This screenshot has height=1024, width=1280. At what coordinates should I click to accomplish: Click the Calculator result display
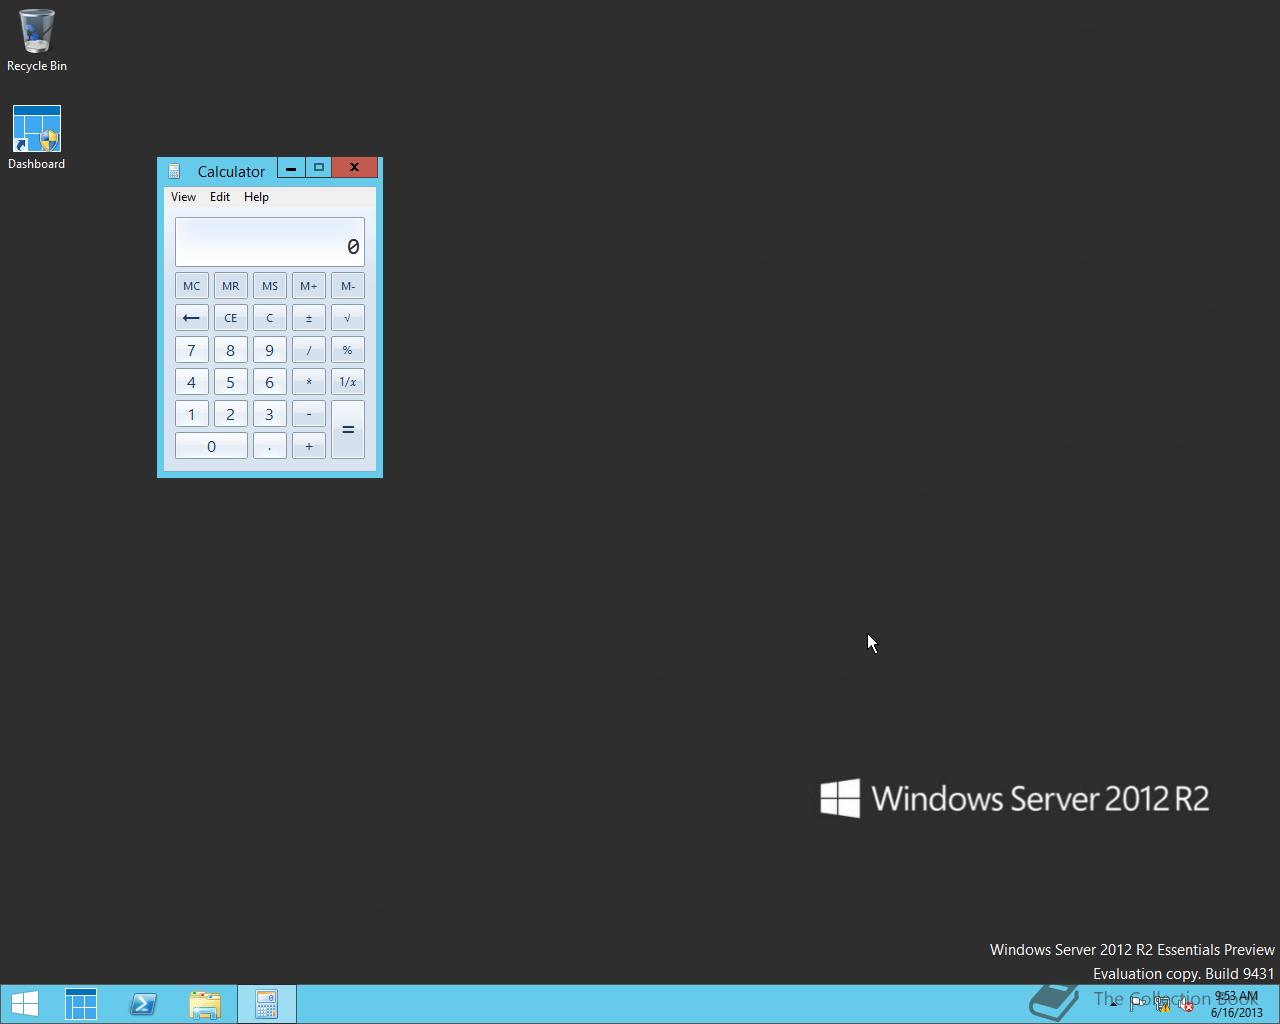click(270, 242)
